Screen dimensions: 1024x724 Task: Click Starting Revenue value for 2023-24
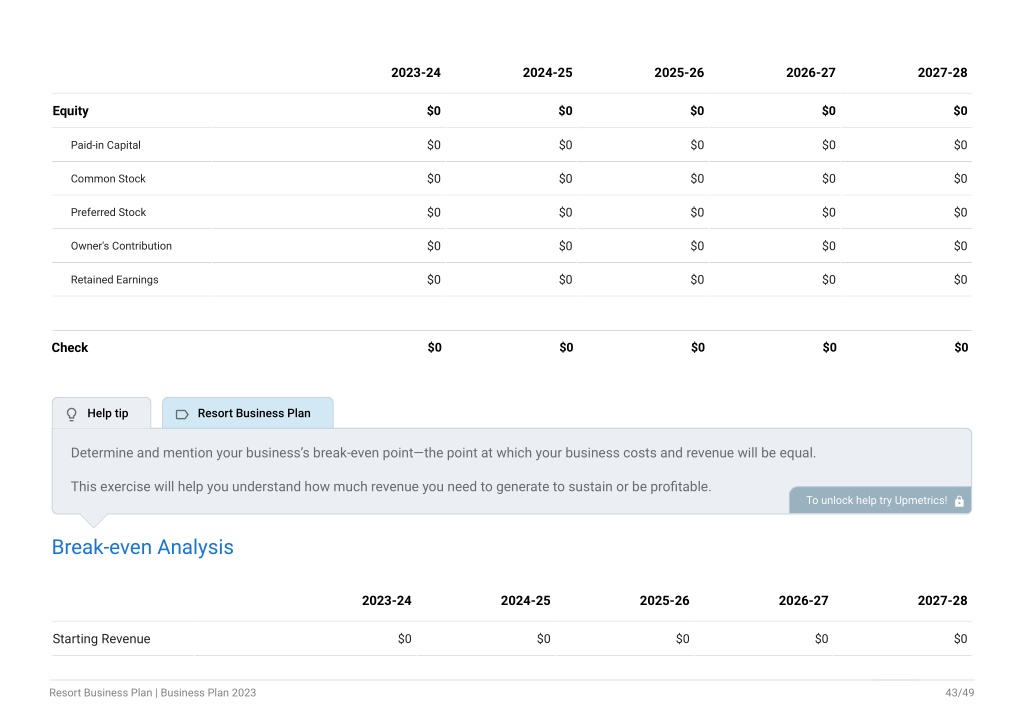[x=405, y=639]
